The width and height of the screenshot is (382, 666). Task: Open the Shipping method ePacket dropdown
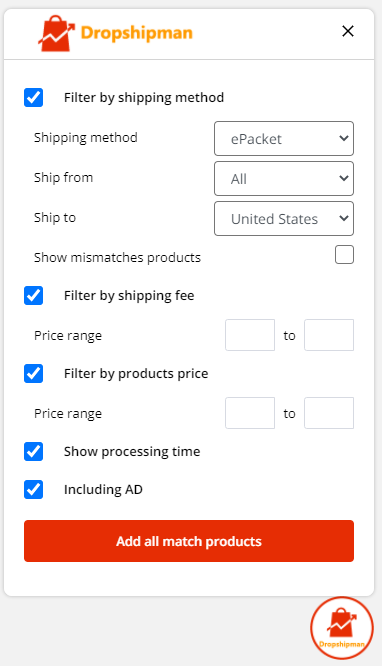click(x=284, y=138)
